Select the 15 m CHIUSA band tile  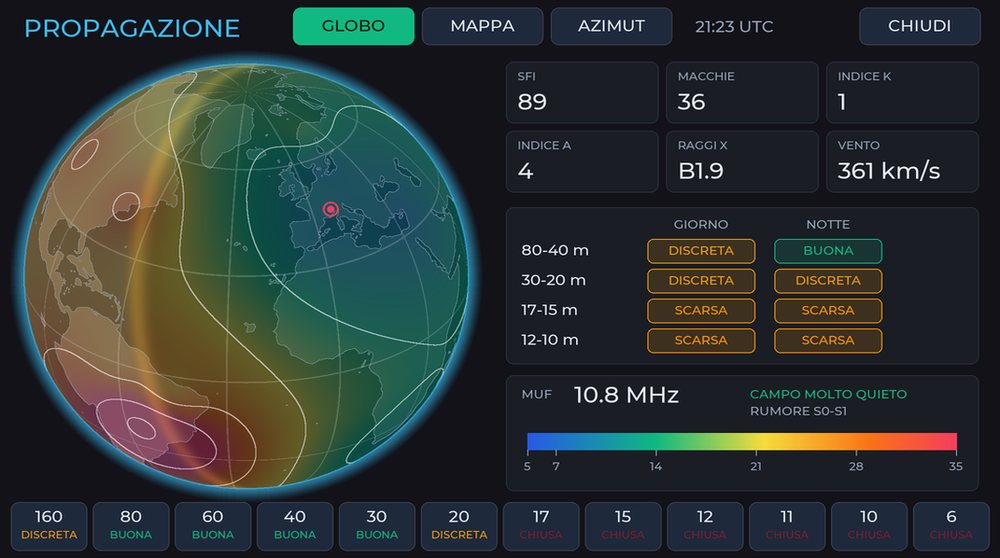(623, 526)
